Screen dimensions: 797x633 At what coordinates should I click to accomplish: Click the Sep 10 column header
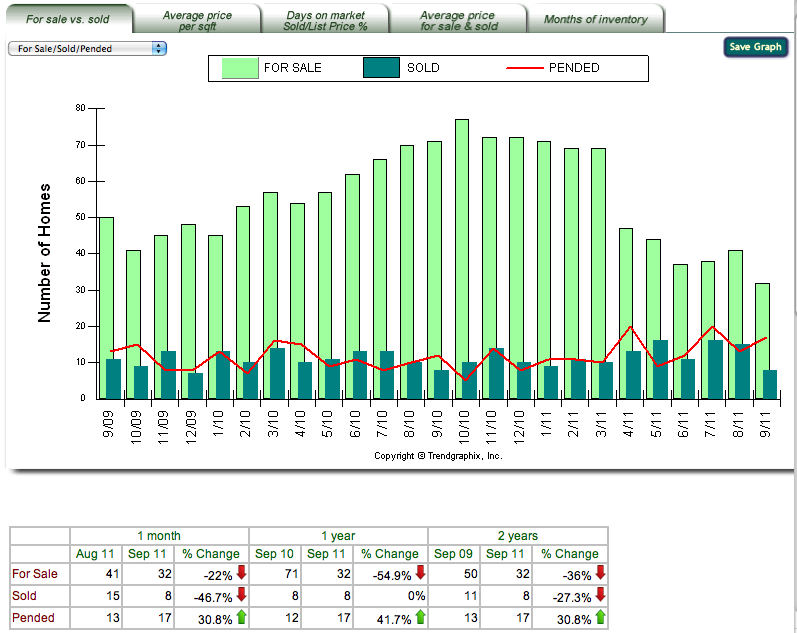274,554
